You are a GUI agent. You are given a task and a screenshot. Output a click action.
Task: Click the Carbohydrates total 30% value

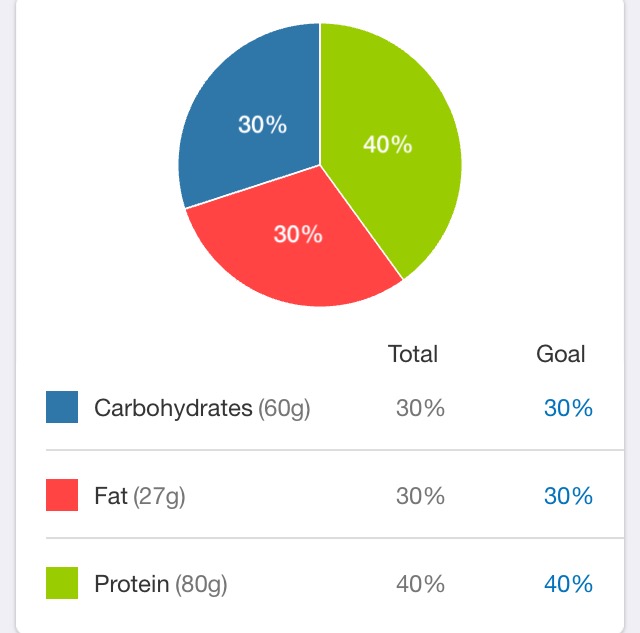(420, 408)
